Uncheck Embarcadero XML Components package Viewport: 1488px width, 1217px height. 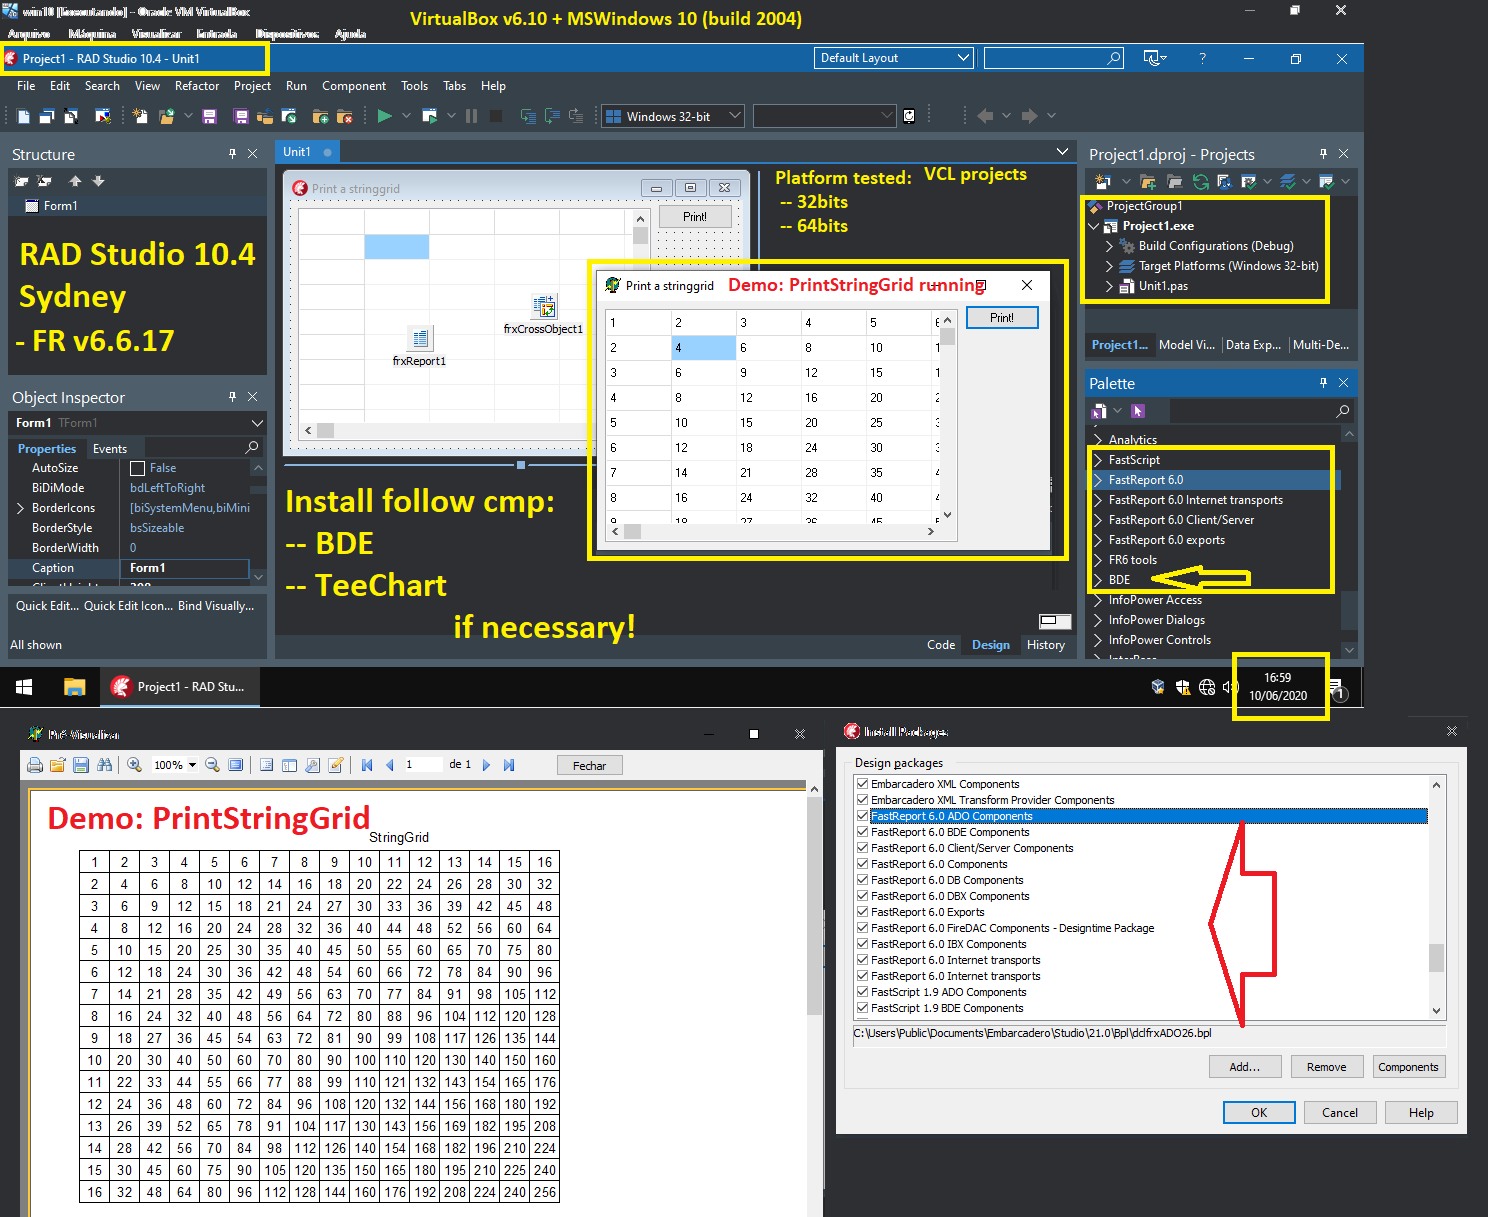click(862, 784)
